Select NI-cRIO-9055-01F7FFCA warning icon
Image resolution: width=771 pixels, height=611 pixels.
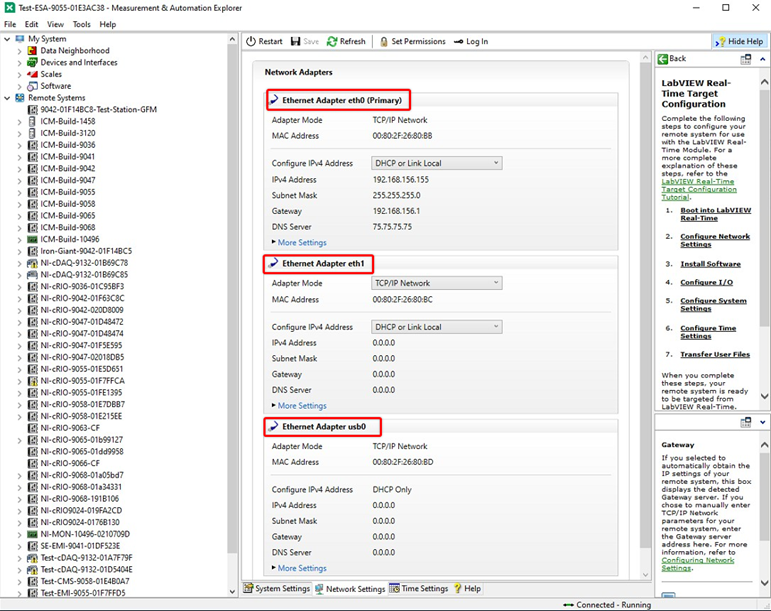click(32, 381)
